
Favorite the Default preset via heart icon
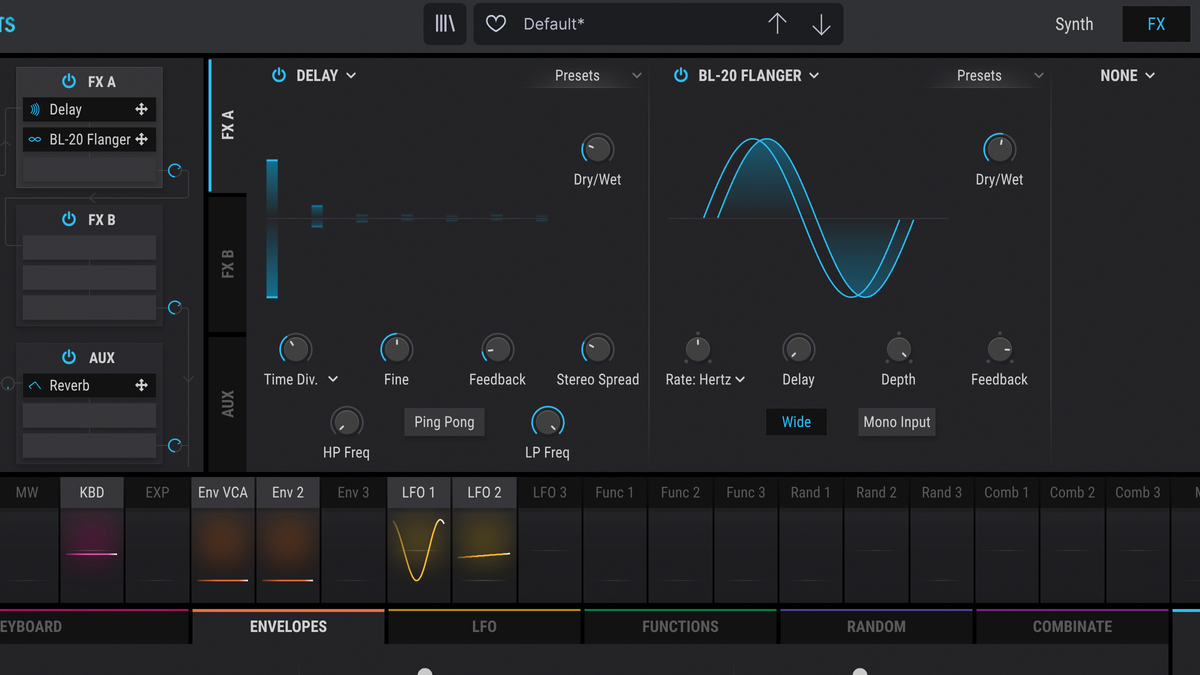point(495,23)
